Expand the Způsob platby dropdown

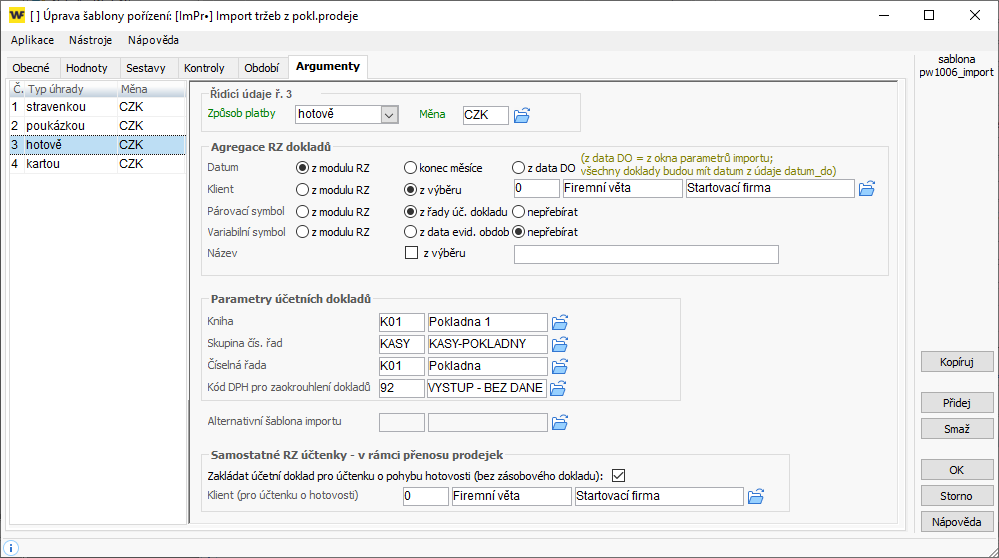pyautogui.click(x=389, y=115)
